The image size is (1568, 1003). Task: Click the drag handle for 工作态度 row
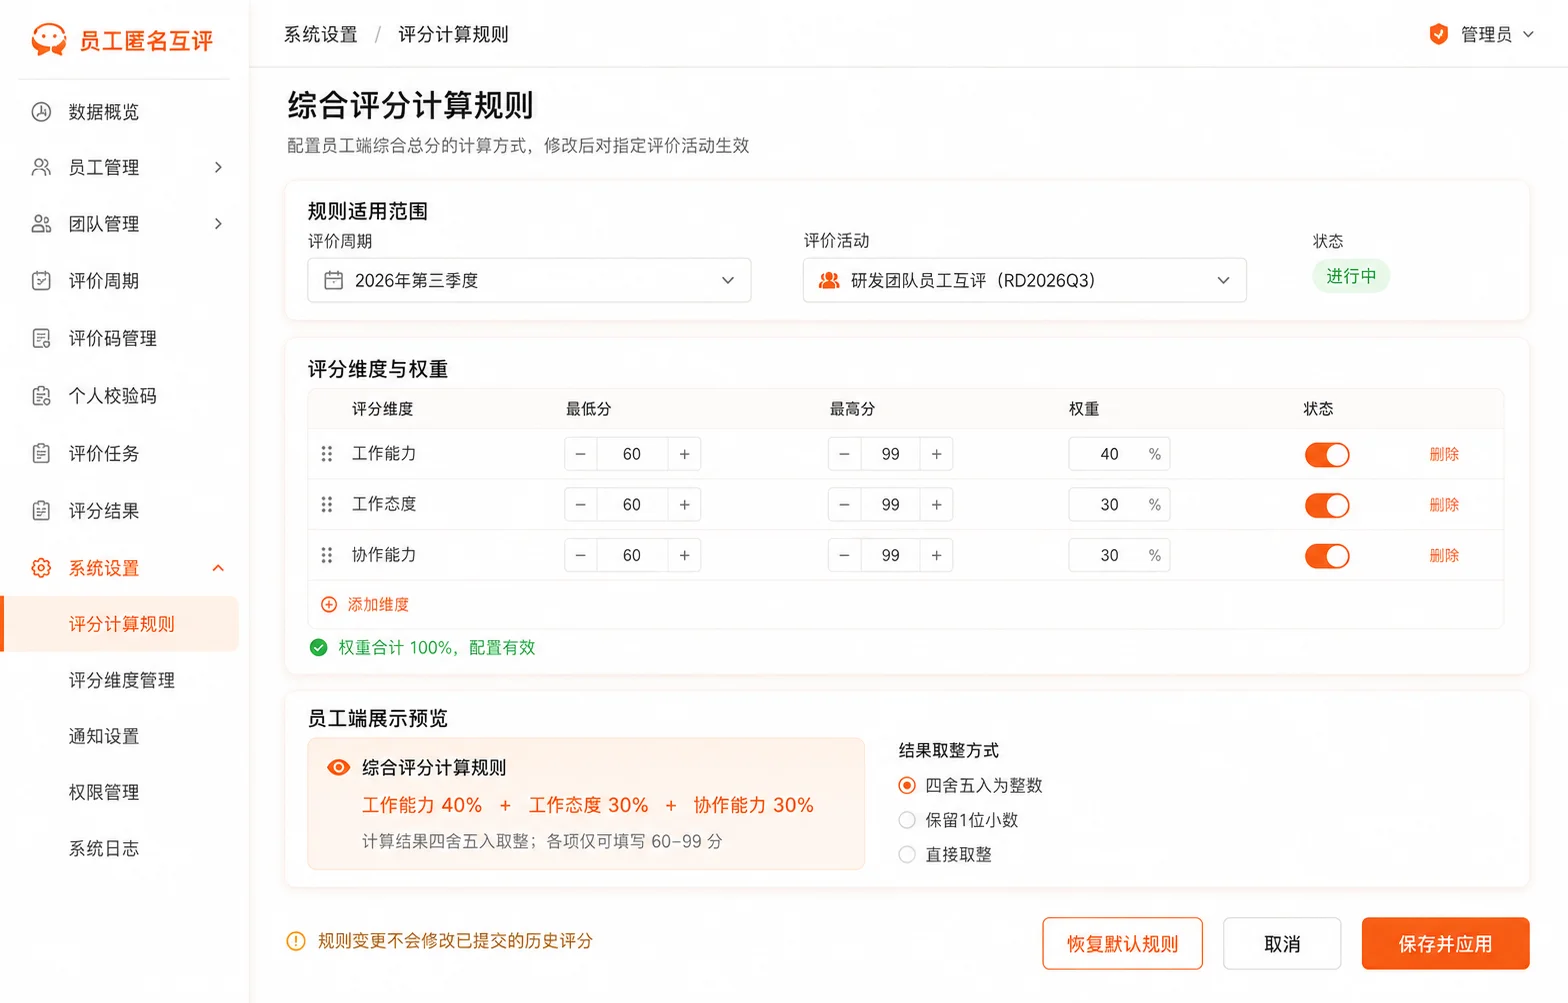[x=326, y=504]
